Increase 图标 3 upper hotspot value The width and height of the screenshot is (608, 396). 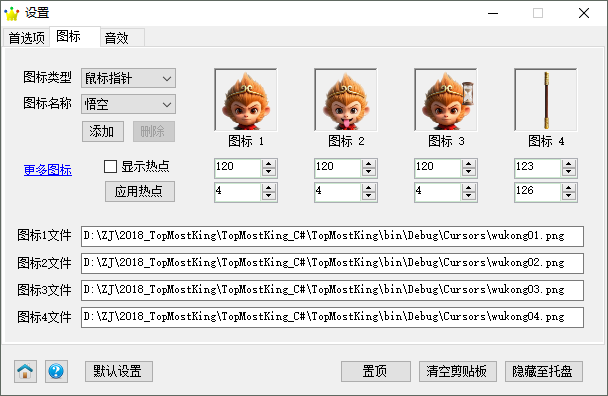469,164
